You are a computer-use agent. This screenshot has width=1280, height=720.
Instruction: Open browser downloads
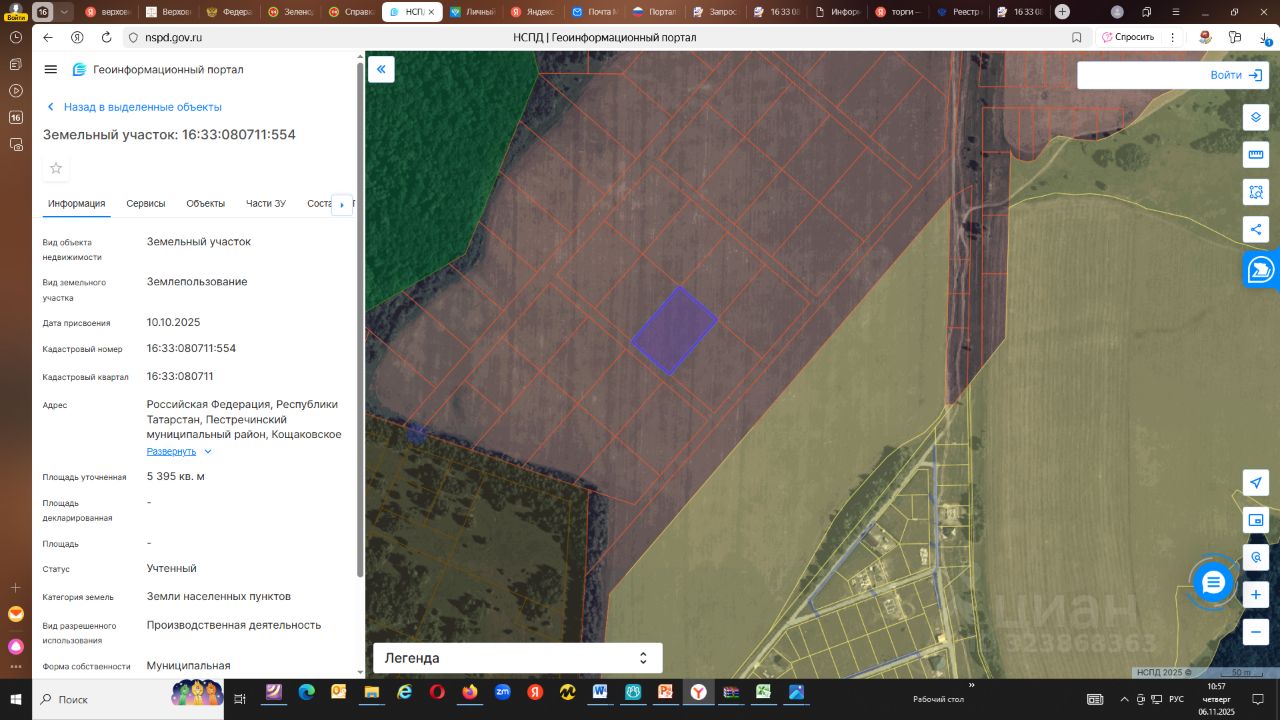pyautogui.click(x=1265, y=37)
